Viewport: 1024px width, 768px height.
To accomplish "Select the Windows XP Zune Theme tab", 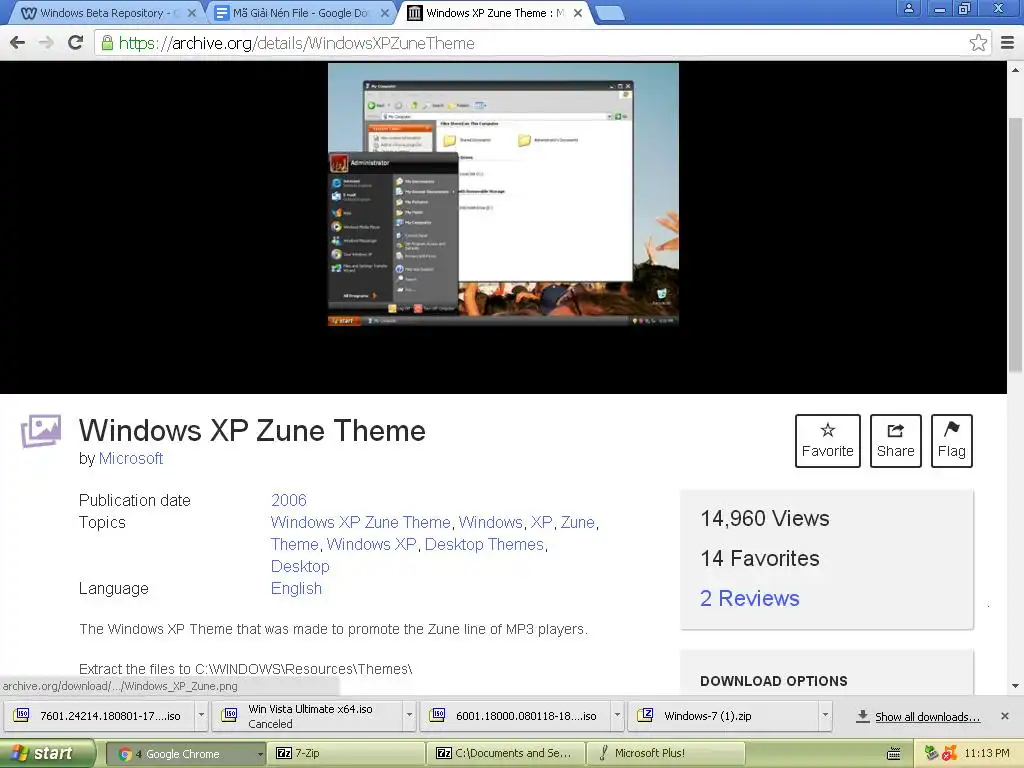I will tap(494, 13).
